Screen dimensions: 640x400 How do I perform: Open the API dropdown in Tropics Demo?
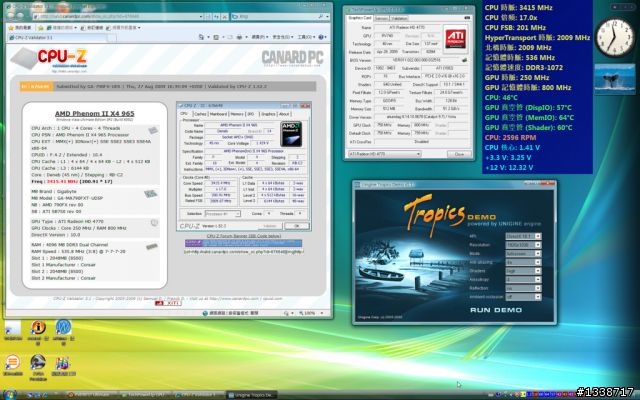point(523,236)
